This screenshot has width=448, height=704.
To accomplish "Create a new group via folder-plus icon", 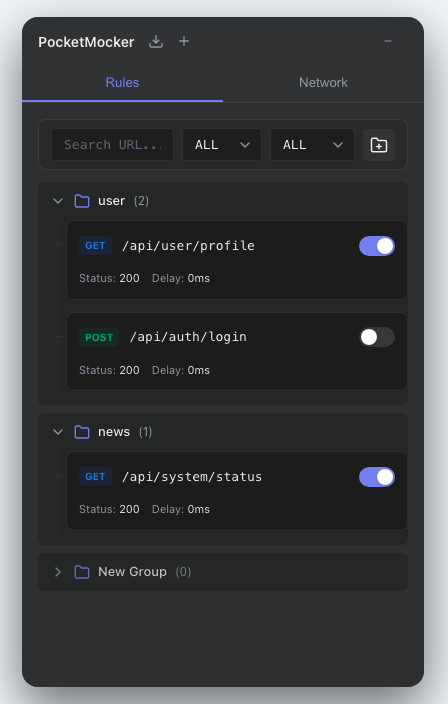I will tap(379, 145).
